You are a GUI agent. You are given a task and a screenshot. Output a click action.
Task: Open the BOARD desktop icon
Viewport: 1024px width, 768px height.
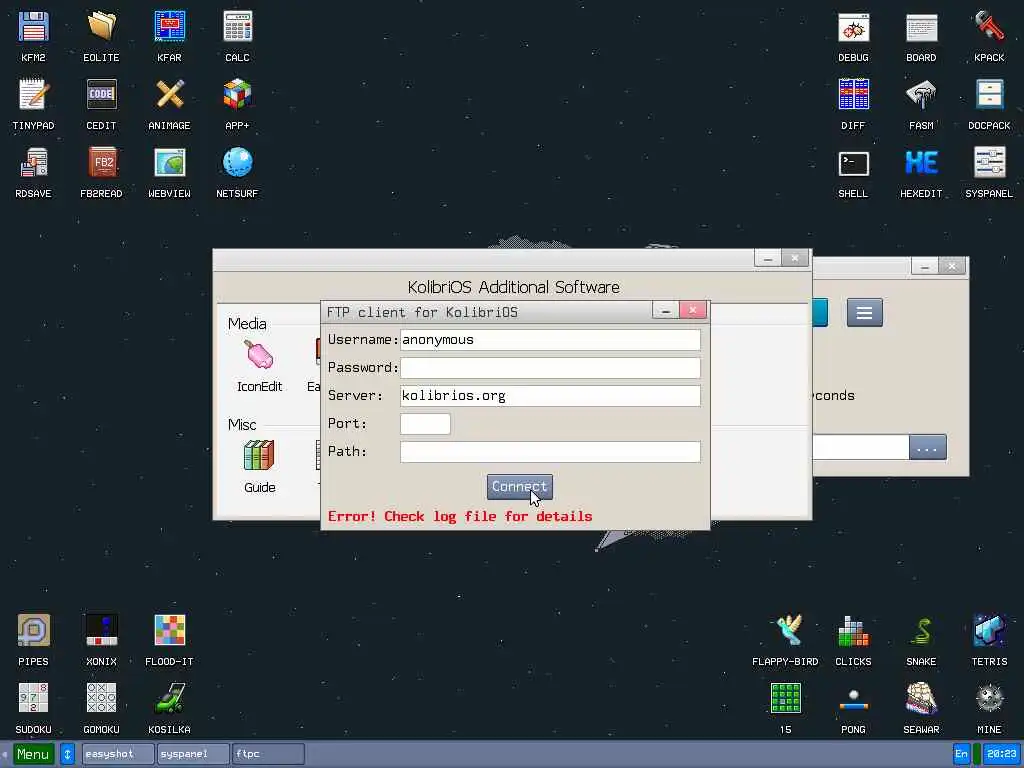[x=921, y=27]
